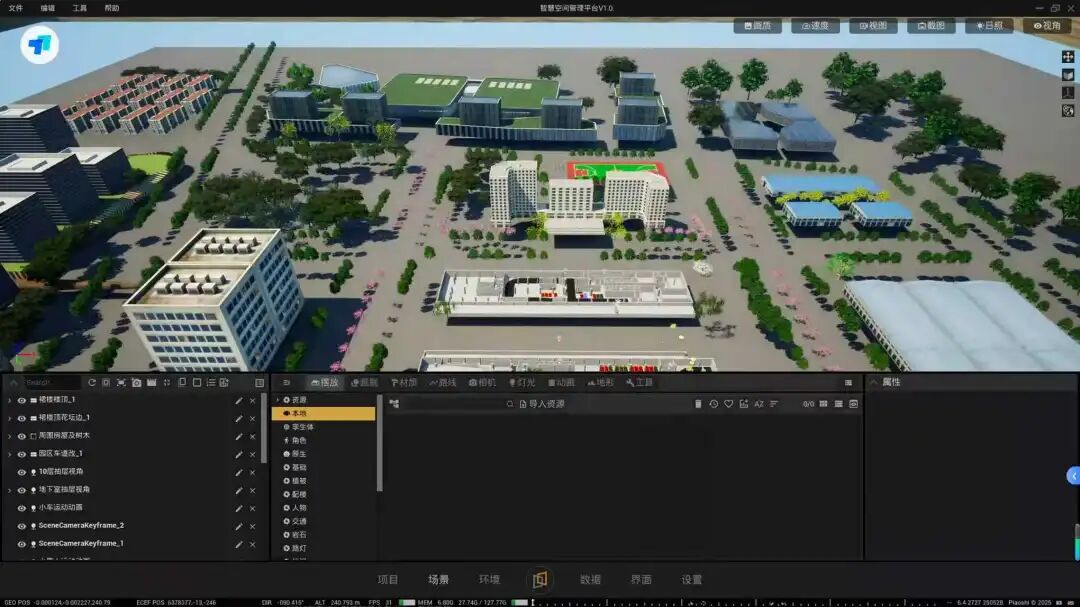Click the scene list search field
1080x607 pixels.
pos(52,382)
